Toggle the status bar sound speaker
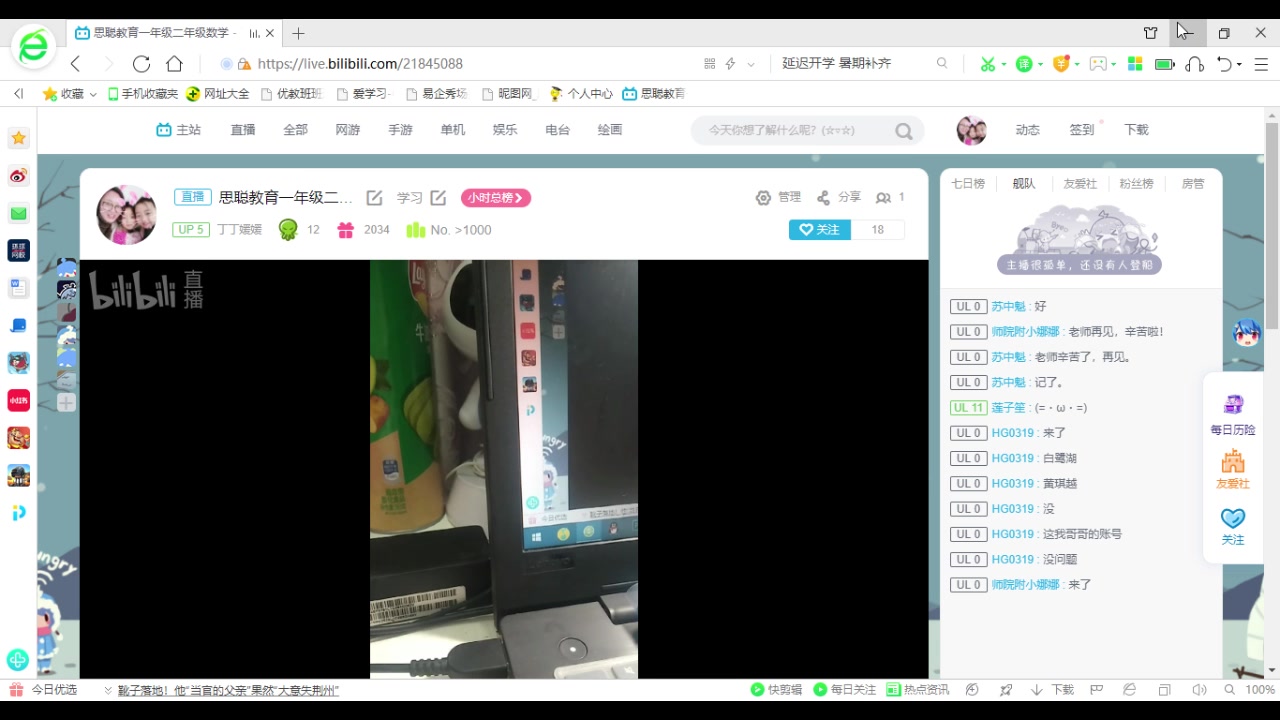The image size is (1280, 720). coord(1199,690)
